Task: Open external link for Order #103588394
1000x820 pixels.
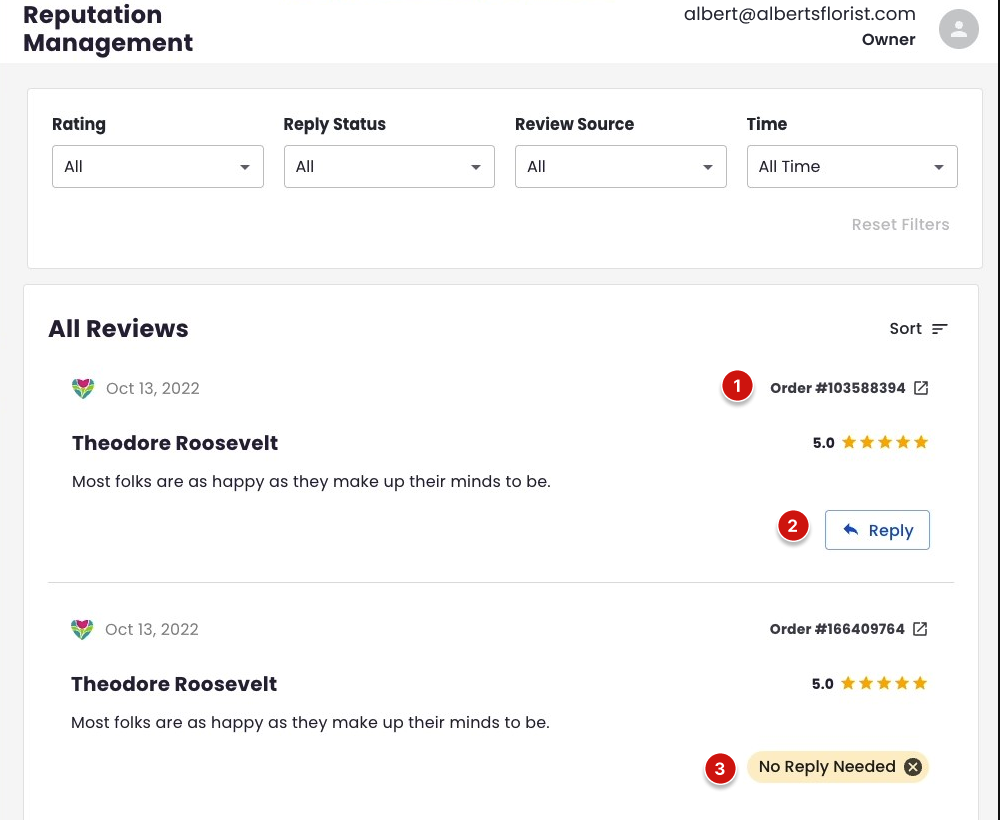Action: [x=921, y=388]
